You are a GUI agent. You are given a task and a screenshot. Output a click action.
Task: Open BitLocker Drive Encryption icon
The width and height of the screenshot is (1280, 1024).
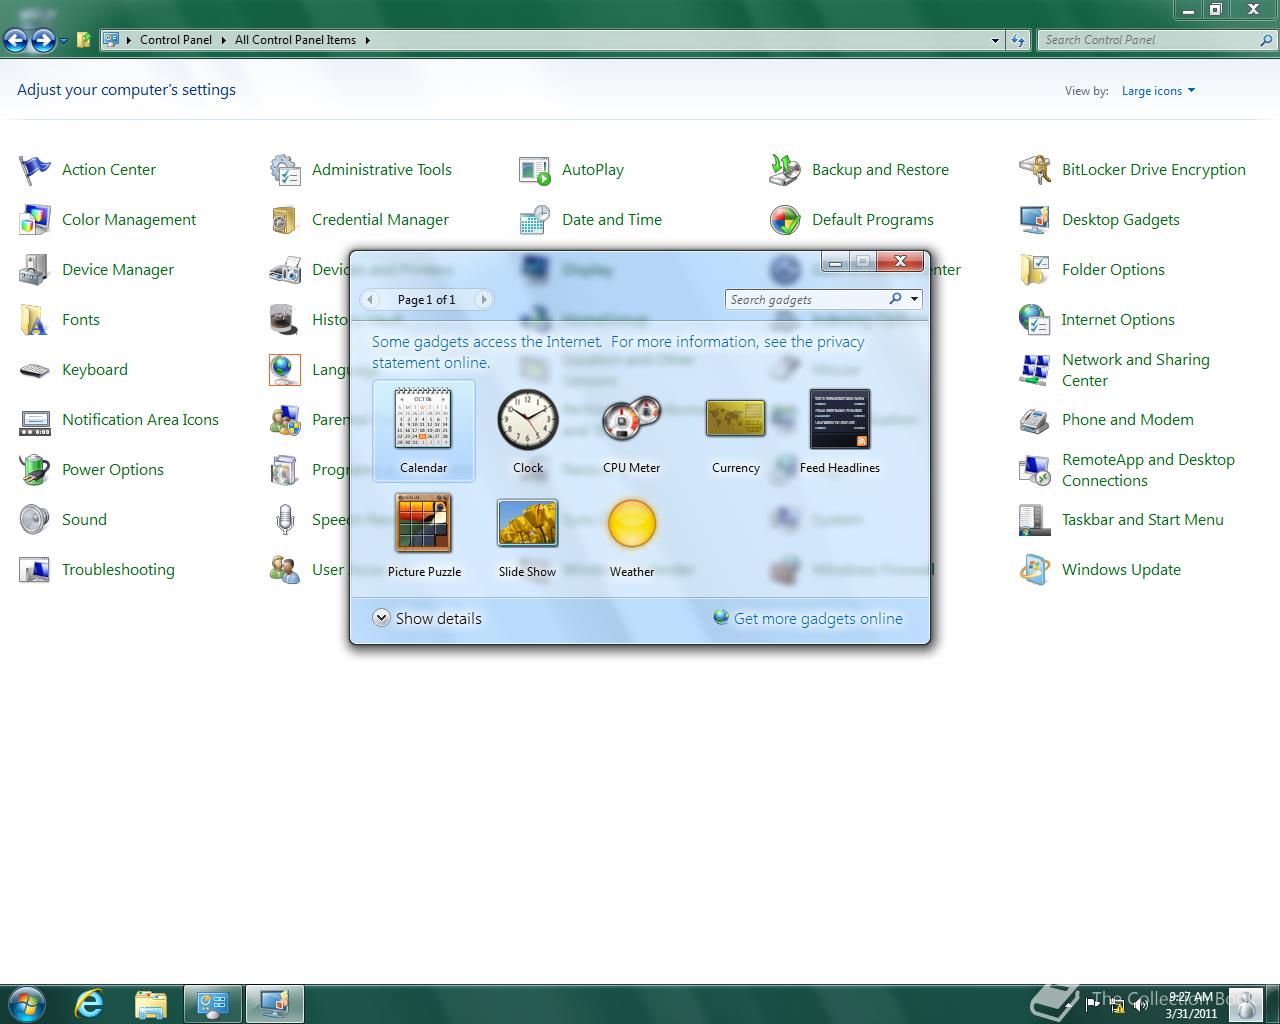[x=1034, y=170]
